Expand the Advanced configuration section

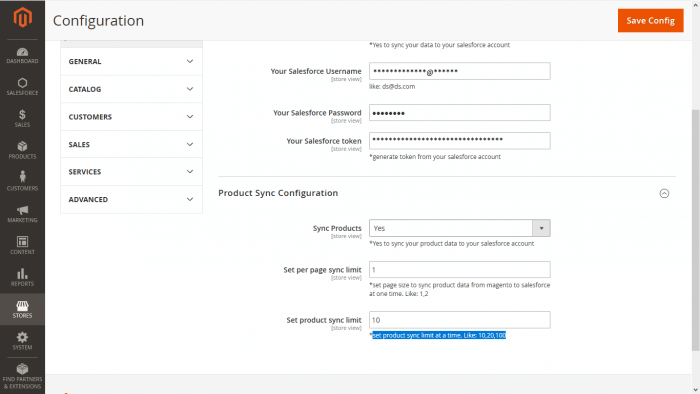click(x=131, y=199)
